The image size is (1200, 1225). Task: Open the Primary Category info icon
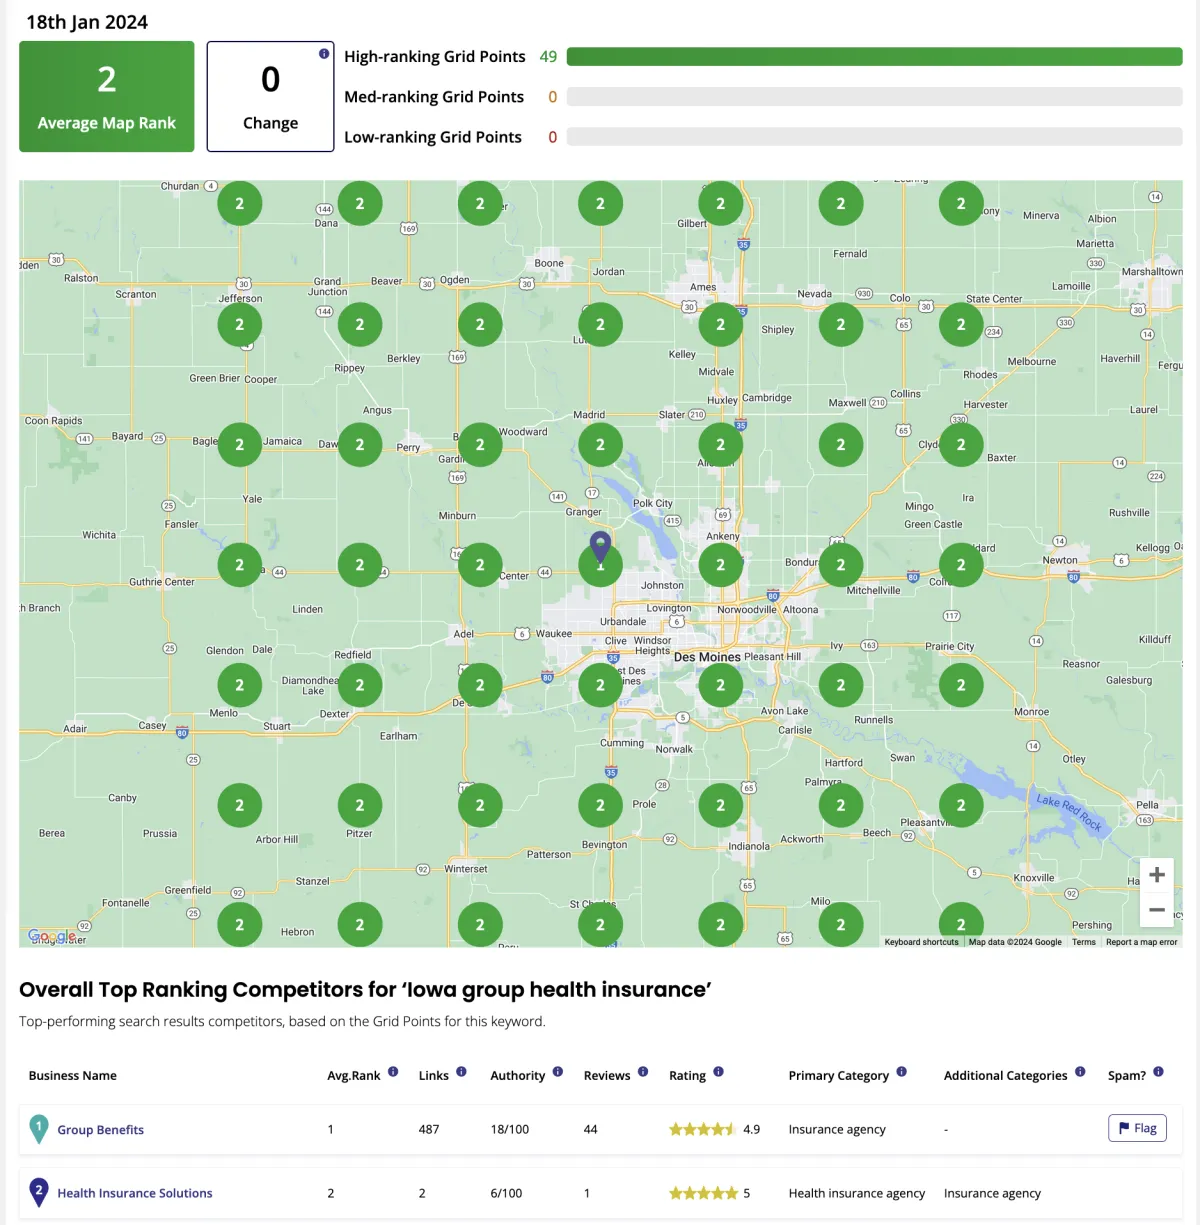tap(901, 1072)
